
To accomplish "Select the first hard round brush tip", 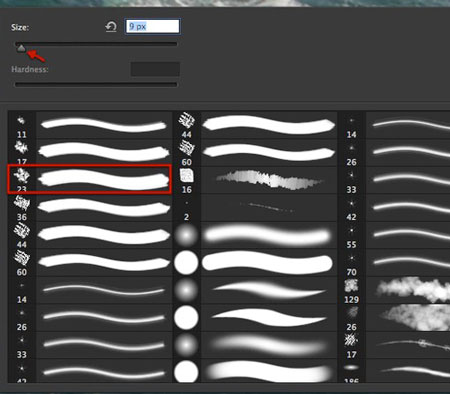I will coord(186,263).
